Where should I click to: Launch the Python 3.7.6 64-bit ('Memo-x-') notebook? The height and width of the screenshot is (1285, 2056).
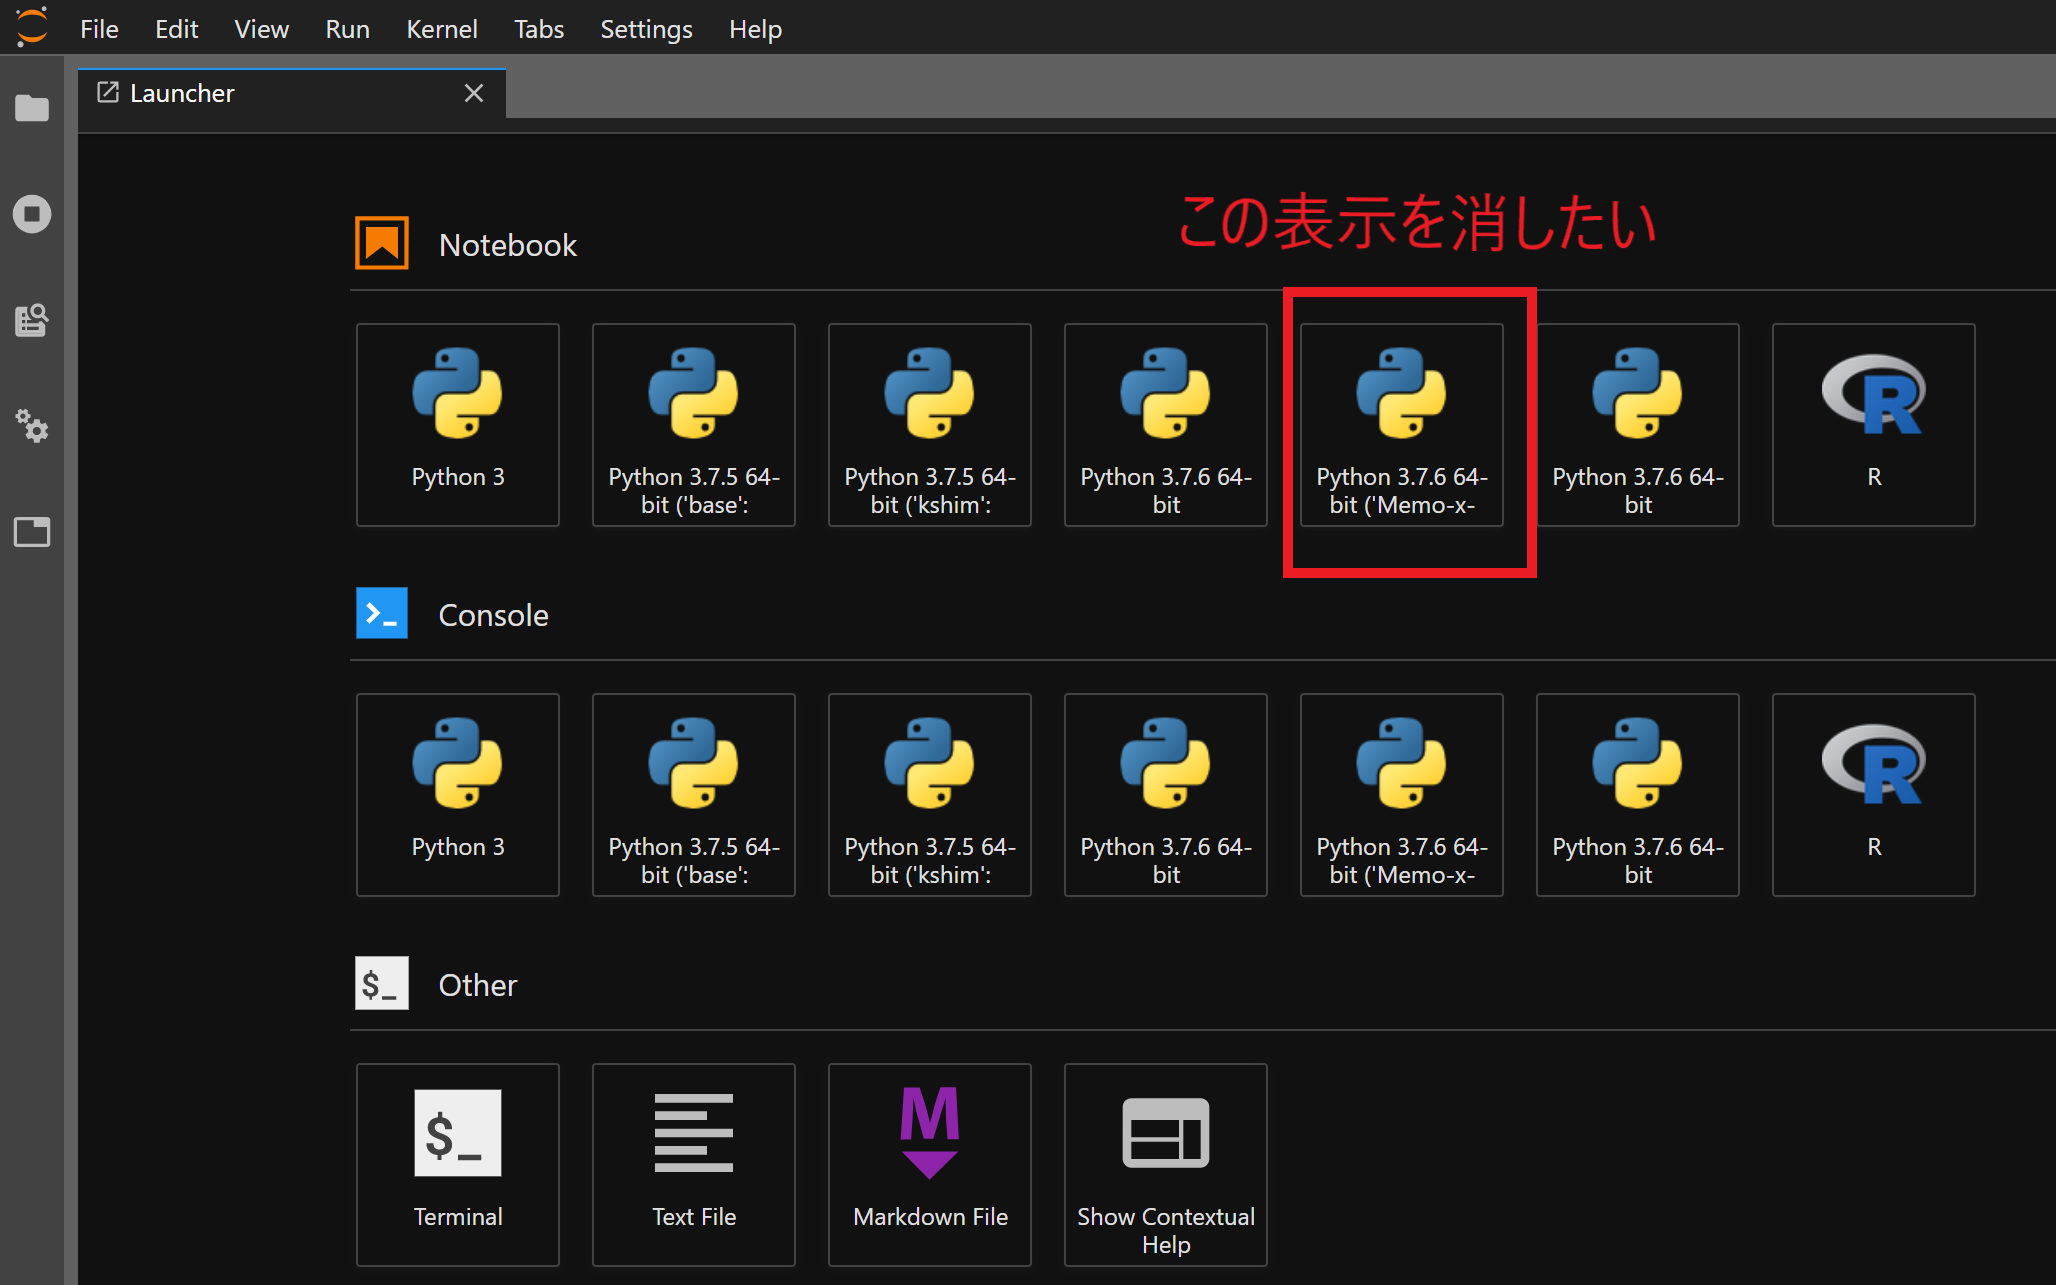(x=1402, y=425)
